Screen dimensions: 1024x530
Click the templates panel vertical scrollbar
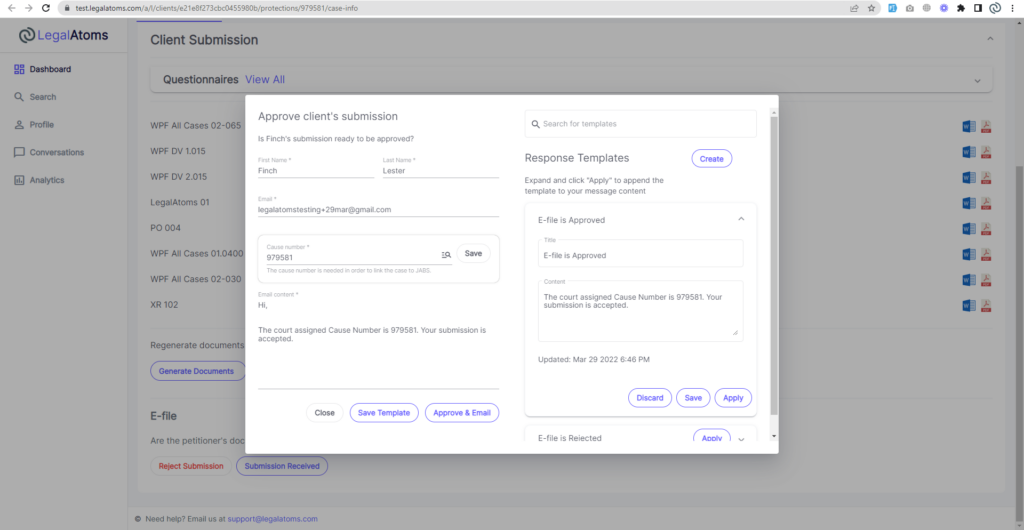[x=773, y=260]
